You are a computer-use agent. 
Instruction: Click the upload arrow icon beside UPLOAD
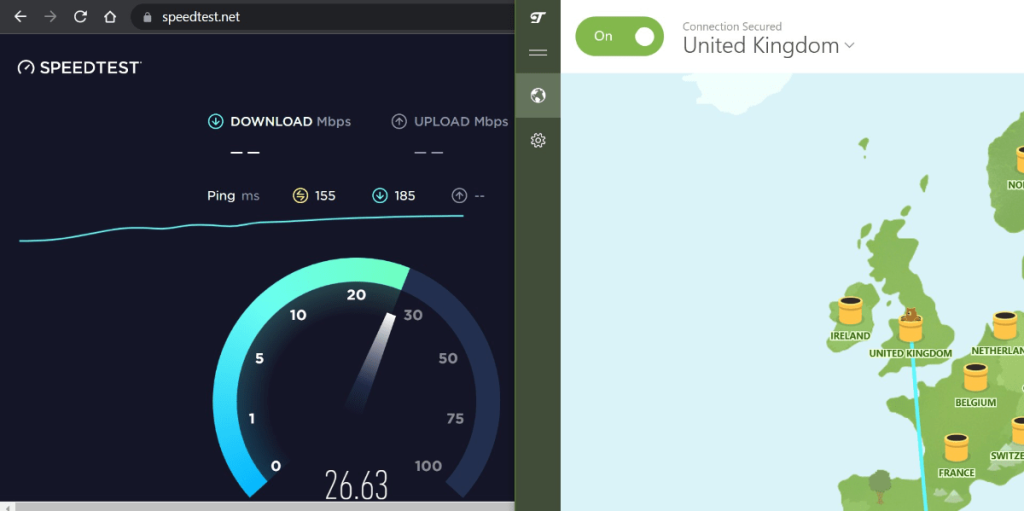pyautogui.click(x=399, y=122)
